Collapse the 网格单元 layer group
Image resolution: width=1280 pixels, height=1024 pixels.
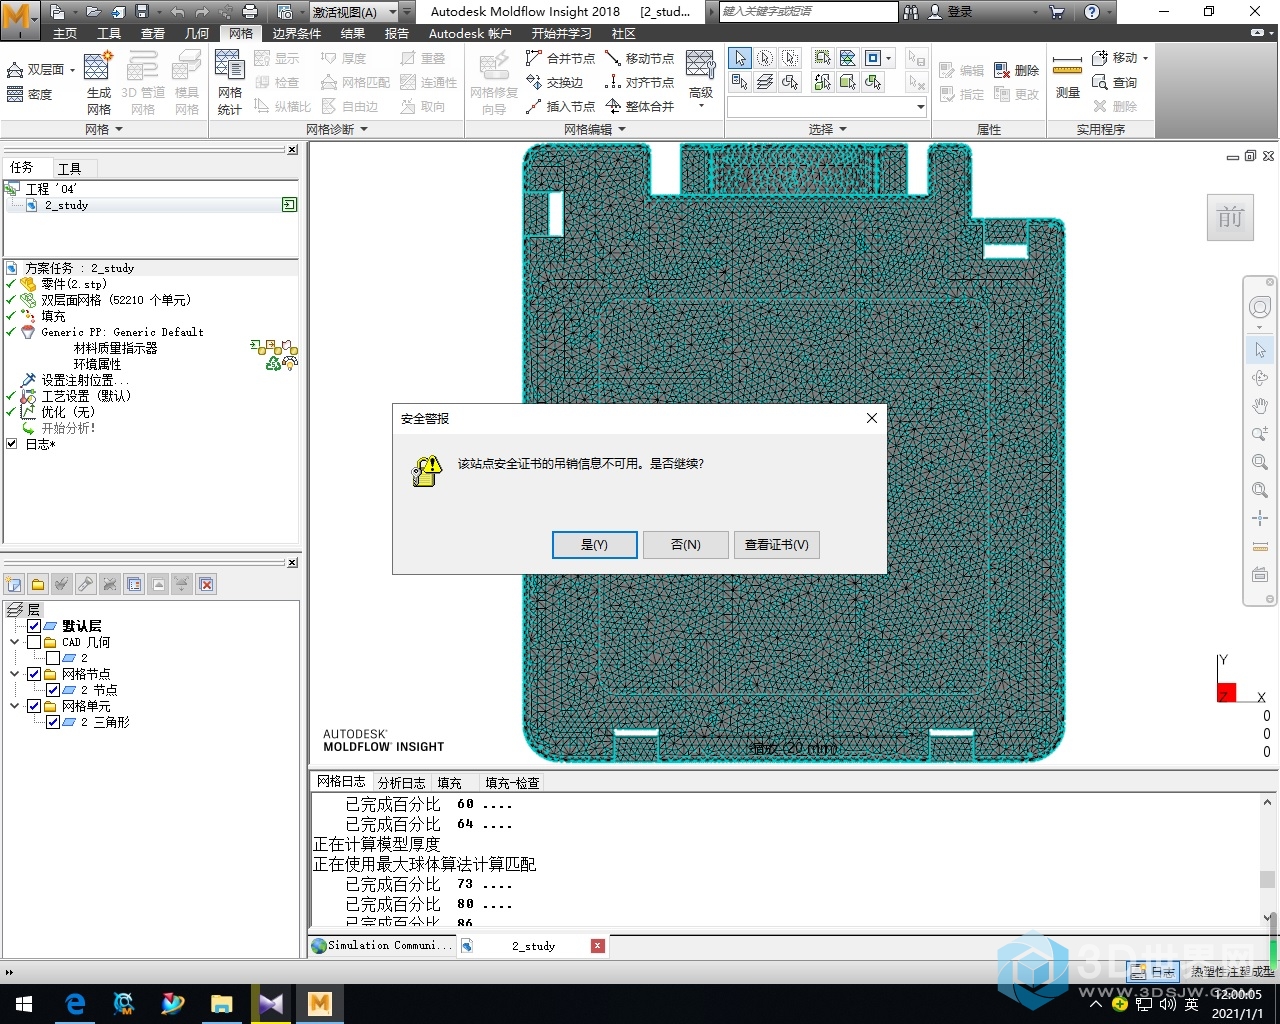point(15,706)
